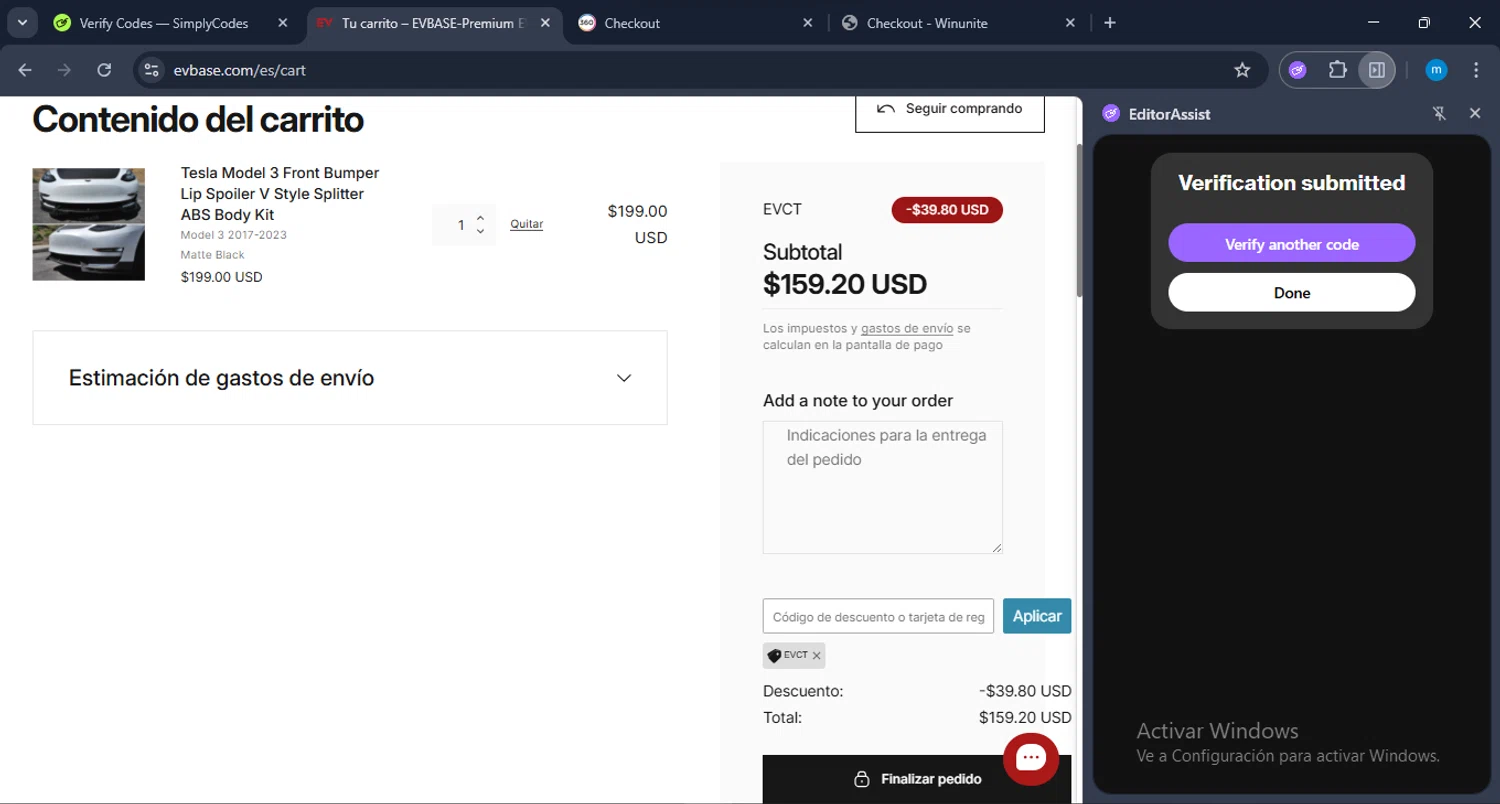This screenshot has width=1500, height=804.
Task: Increase product quantity with up arrow
Action: [x=481, y=217]
